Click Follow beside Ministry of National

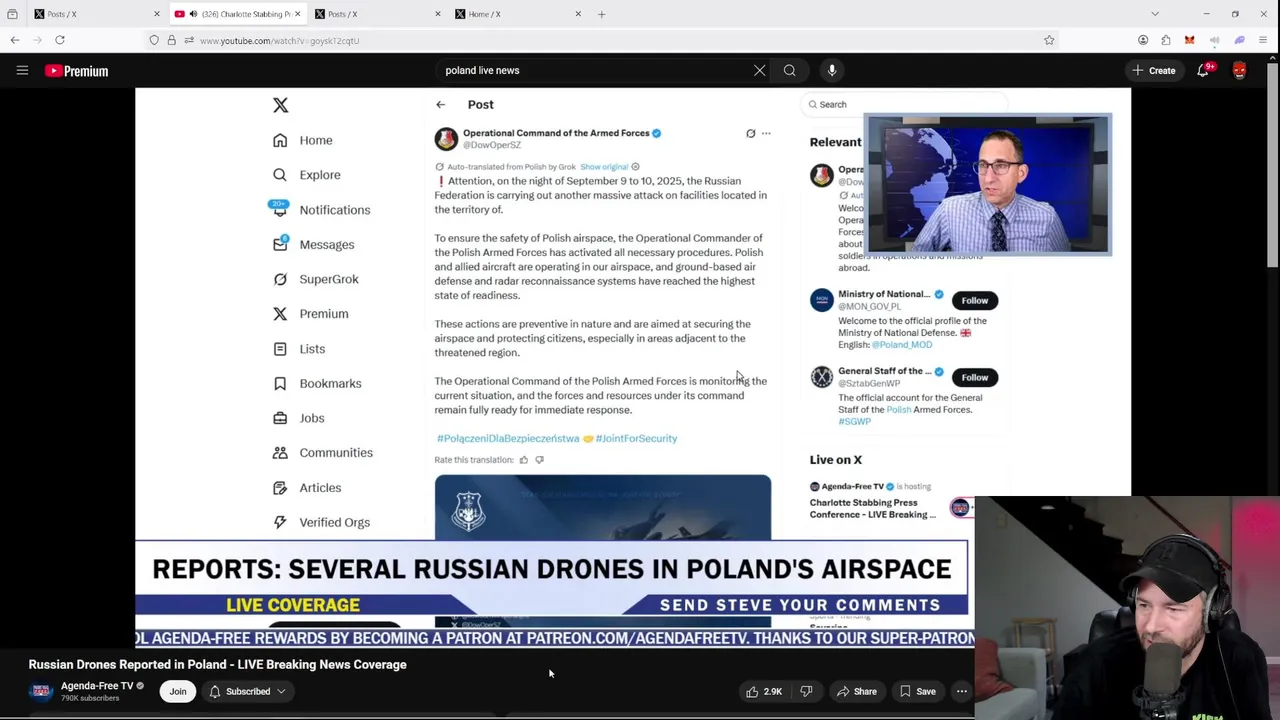(975, 300)
